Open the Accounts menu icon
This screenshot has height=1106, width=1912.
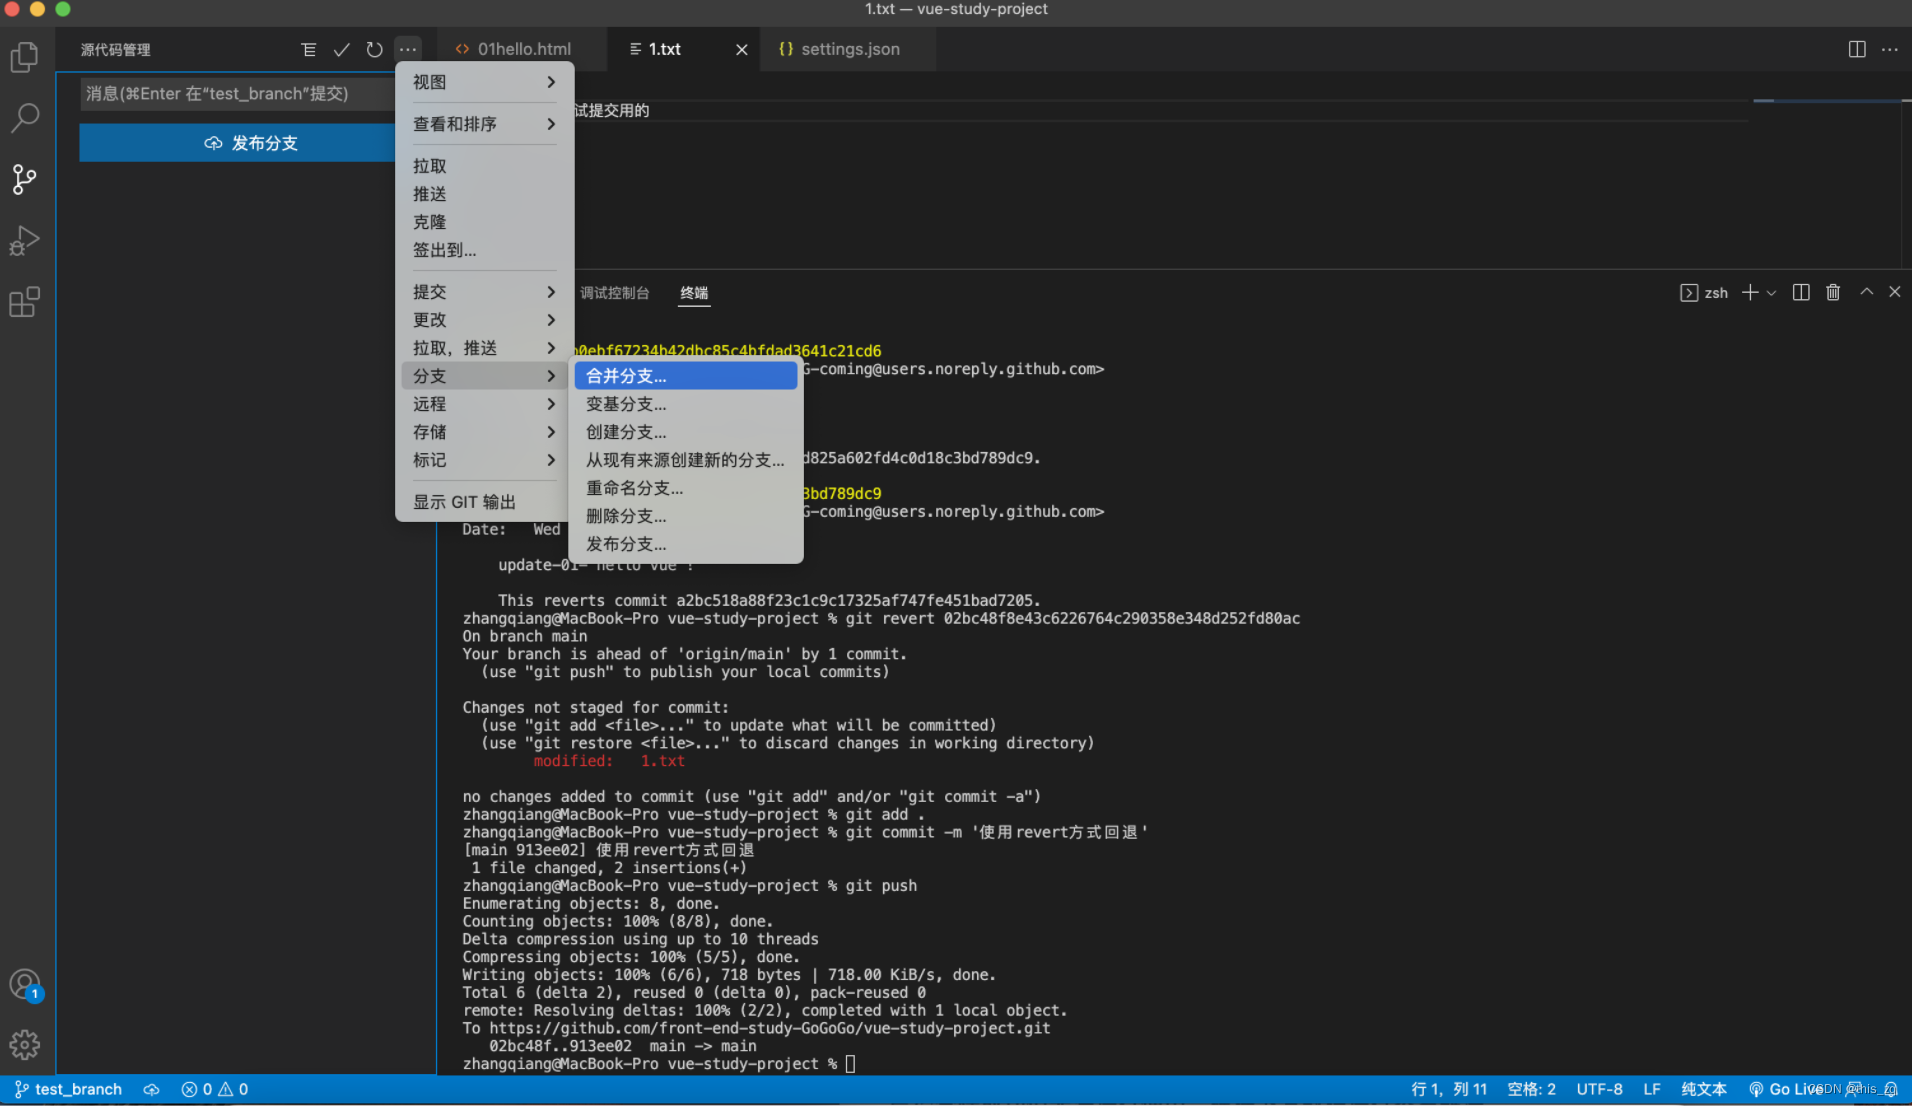tap(25, 985)
